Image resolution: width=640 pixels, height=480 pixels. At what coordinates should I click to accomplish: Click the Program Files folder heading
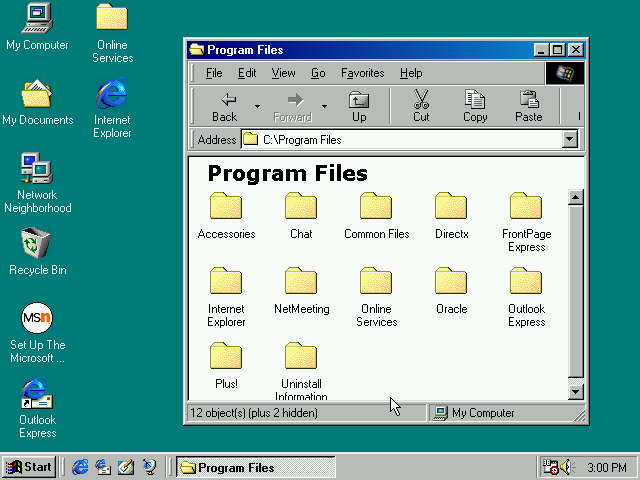point(288,173)
